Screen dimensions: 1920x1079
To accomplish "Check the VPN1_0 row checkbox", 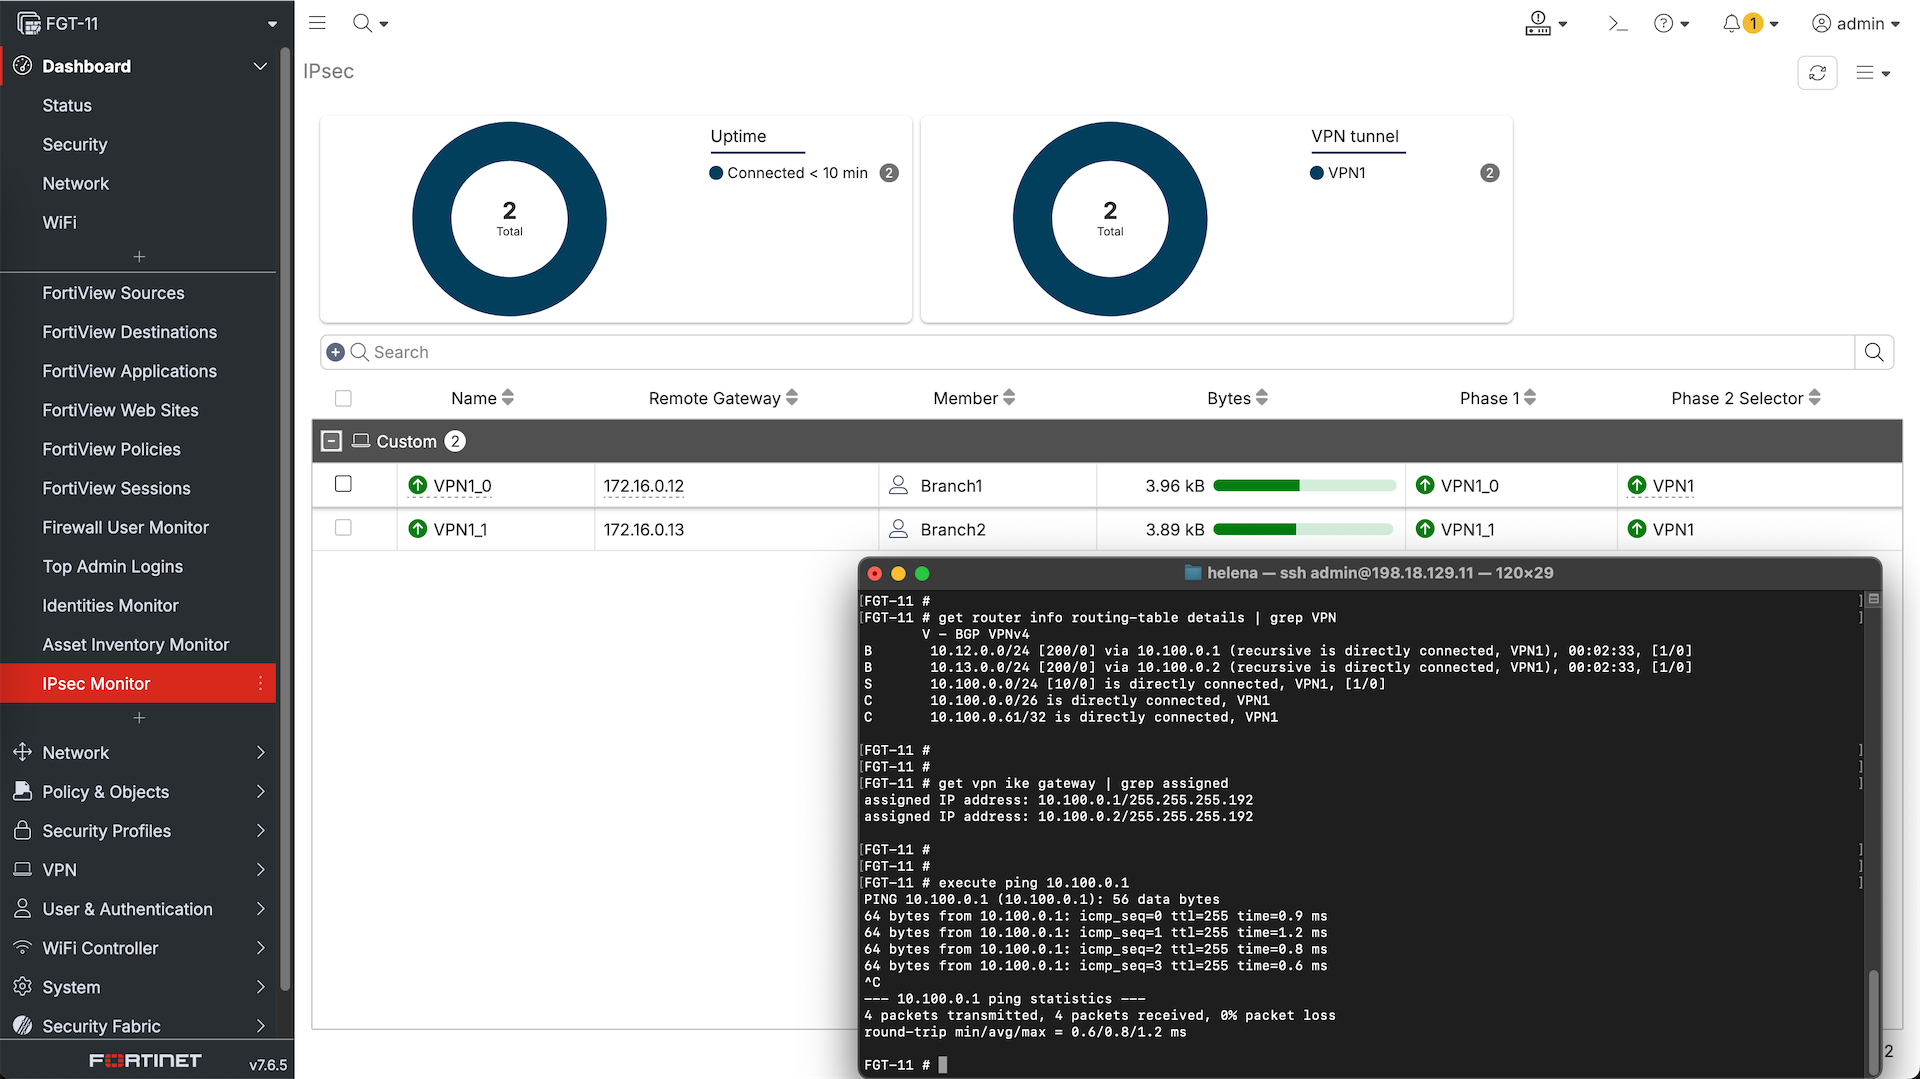I will pyautogui.click(x=343, y=485).
